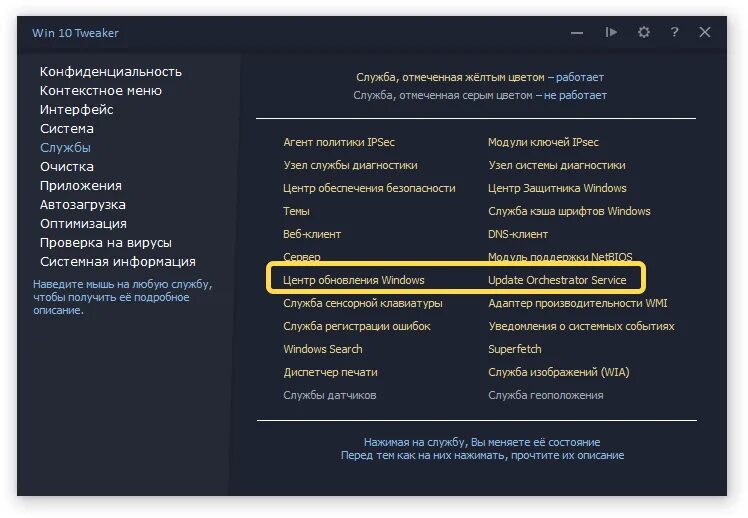Toggle Уведомления о системных событиях service
Screen dimensions: 748x518
(x=581, y=326)
